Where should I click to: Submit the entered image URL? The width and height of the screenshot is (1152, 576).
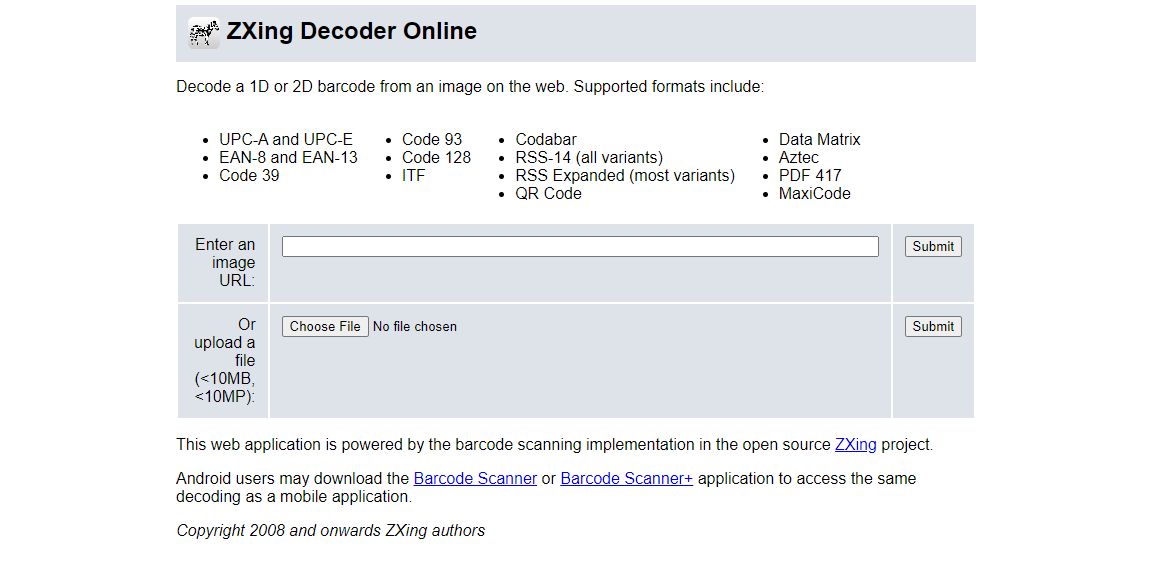pyautogui.click(x=933, y=247)
